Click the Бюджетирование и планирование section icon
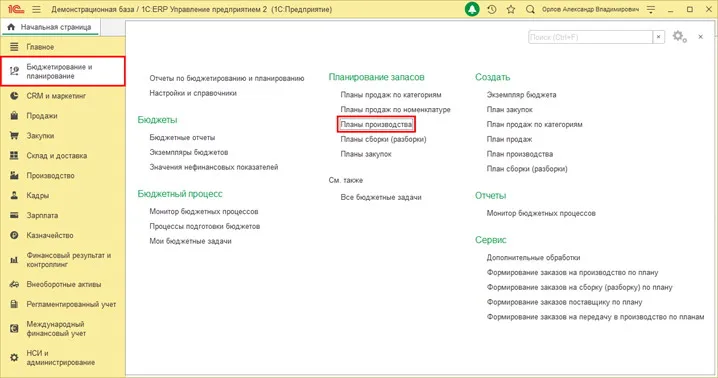 click(x=14, y=71)
